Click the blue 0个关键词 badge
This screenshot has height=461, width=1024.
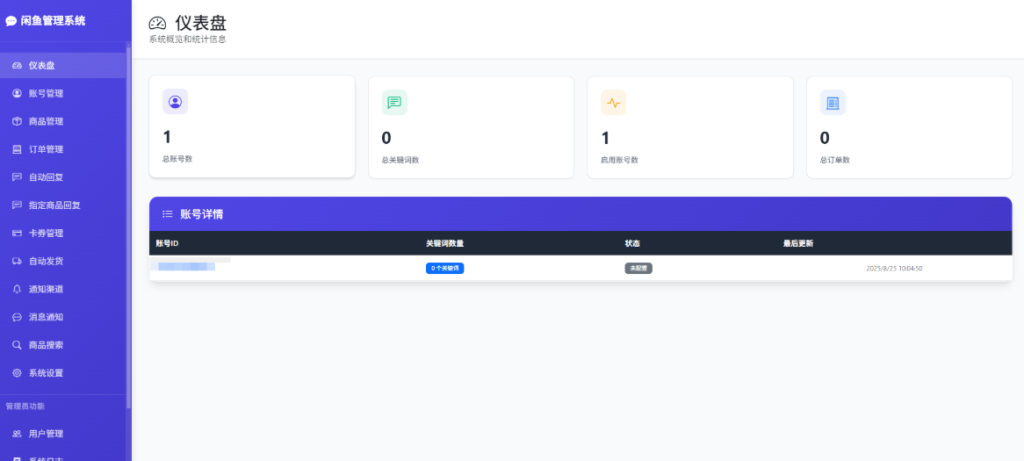[x=445, y=268]
